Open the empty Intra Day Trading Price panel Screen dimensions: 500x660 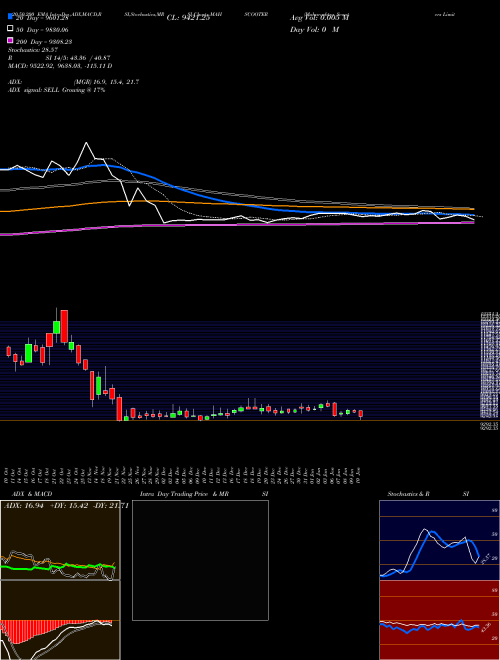point(200,560)
